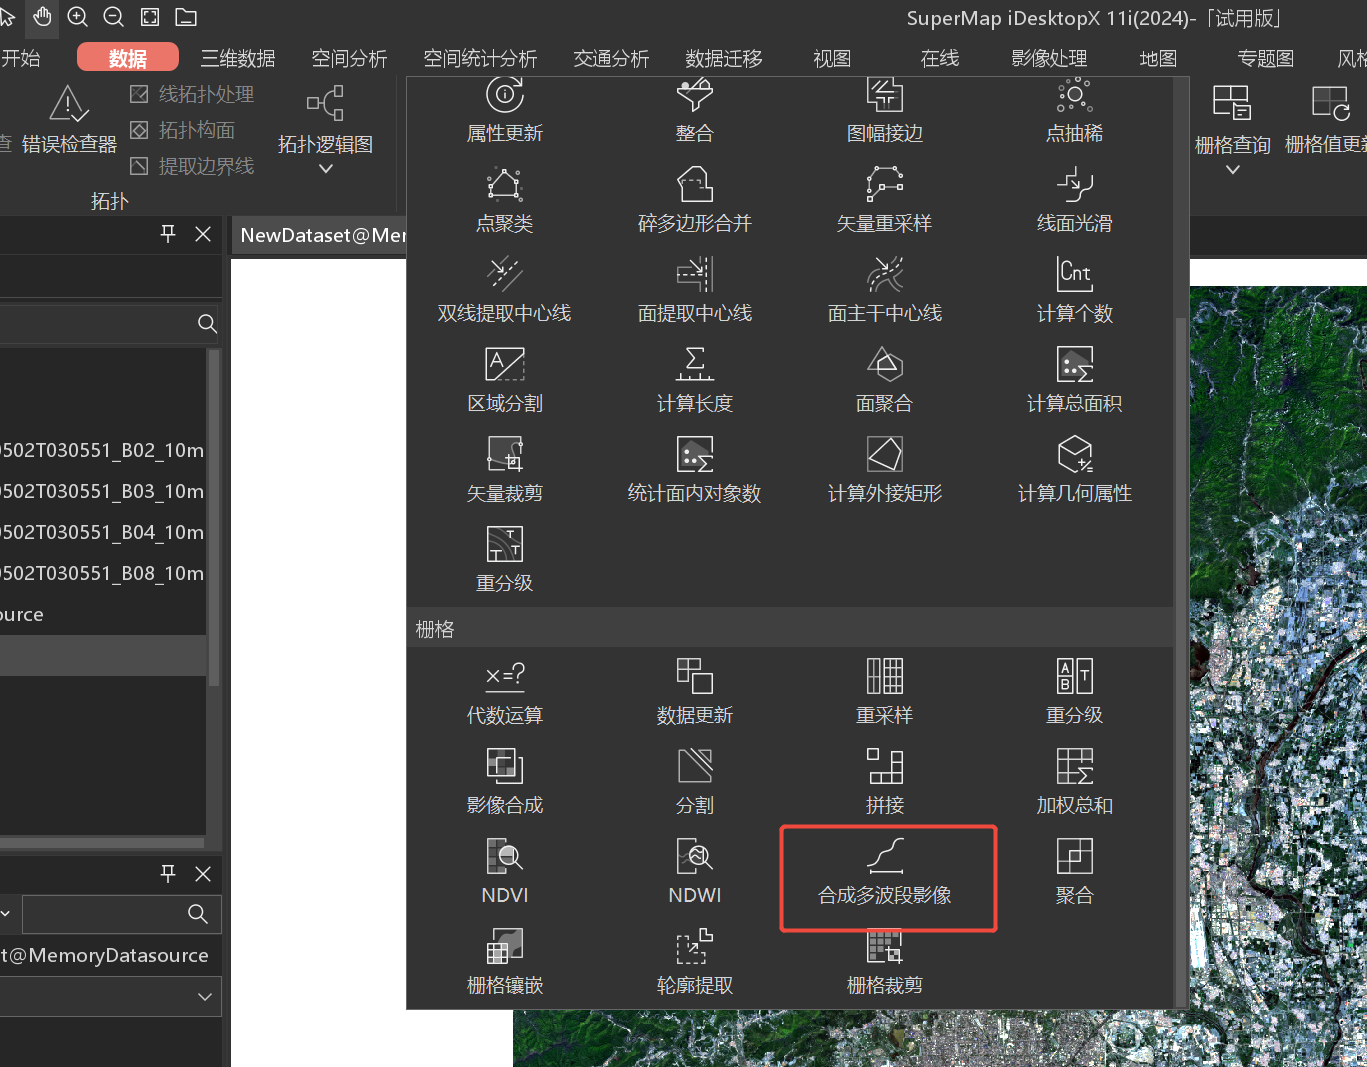Select 双线提取中心线 tool
Viewport: 1367px width, 1067px height.
[505, 291]
